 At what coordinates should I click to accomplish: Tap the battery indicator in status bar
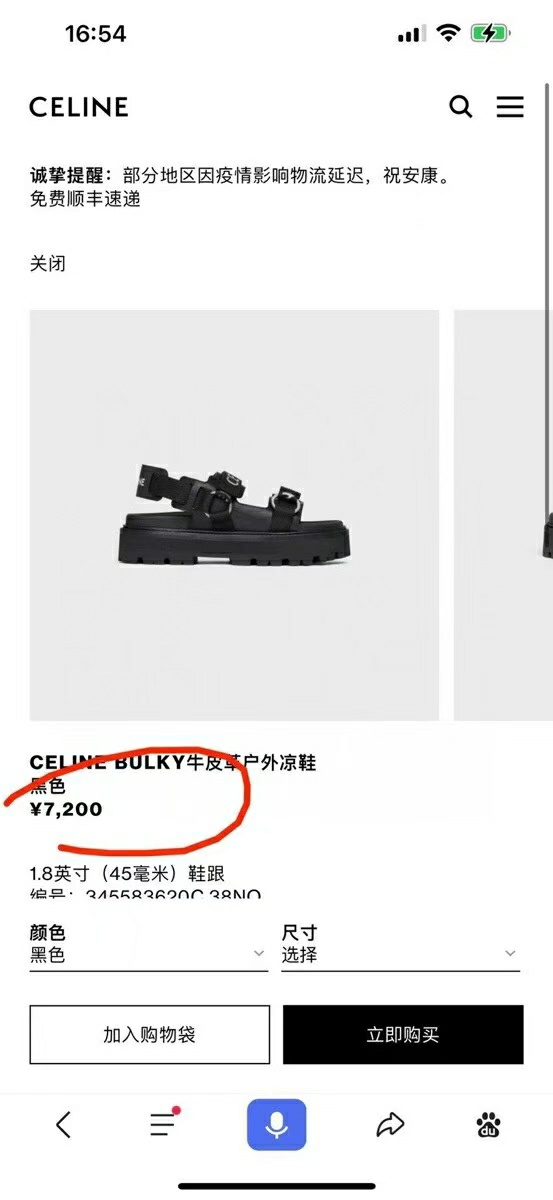click(491, 34)
